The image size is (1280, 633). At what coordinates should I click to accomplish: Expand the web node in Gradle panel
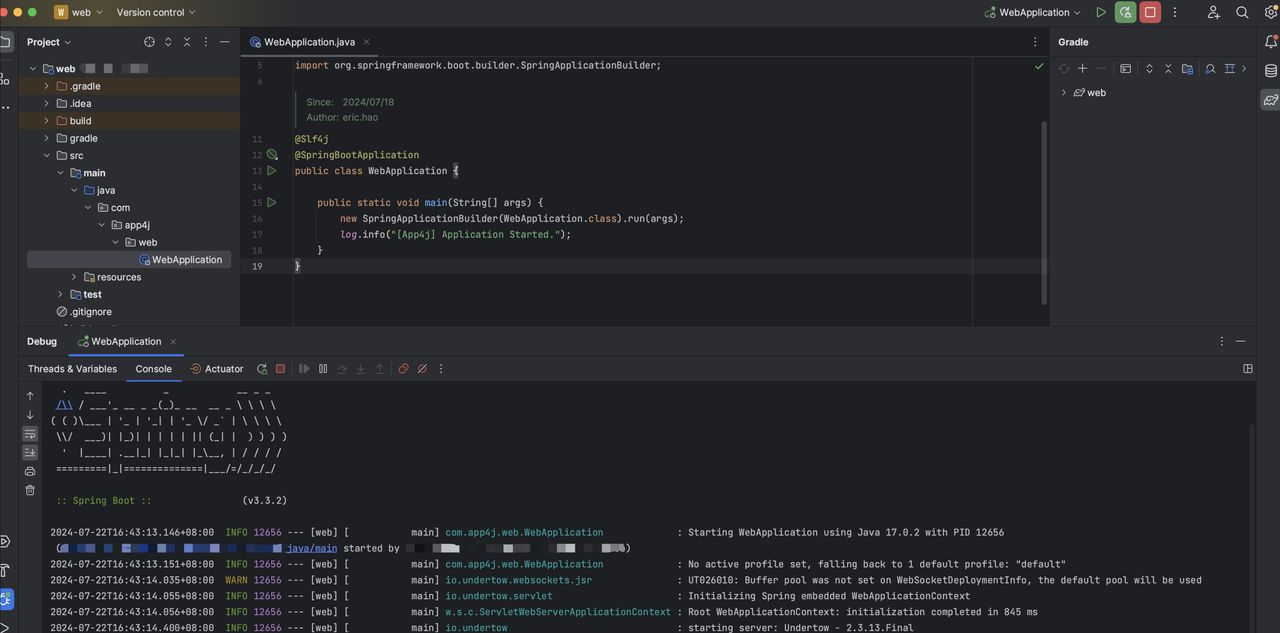[x=1063, y=93]
